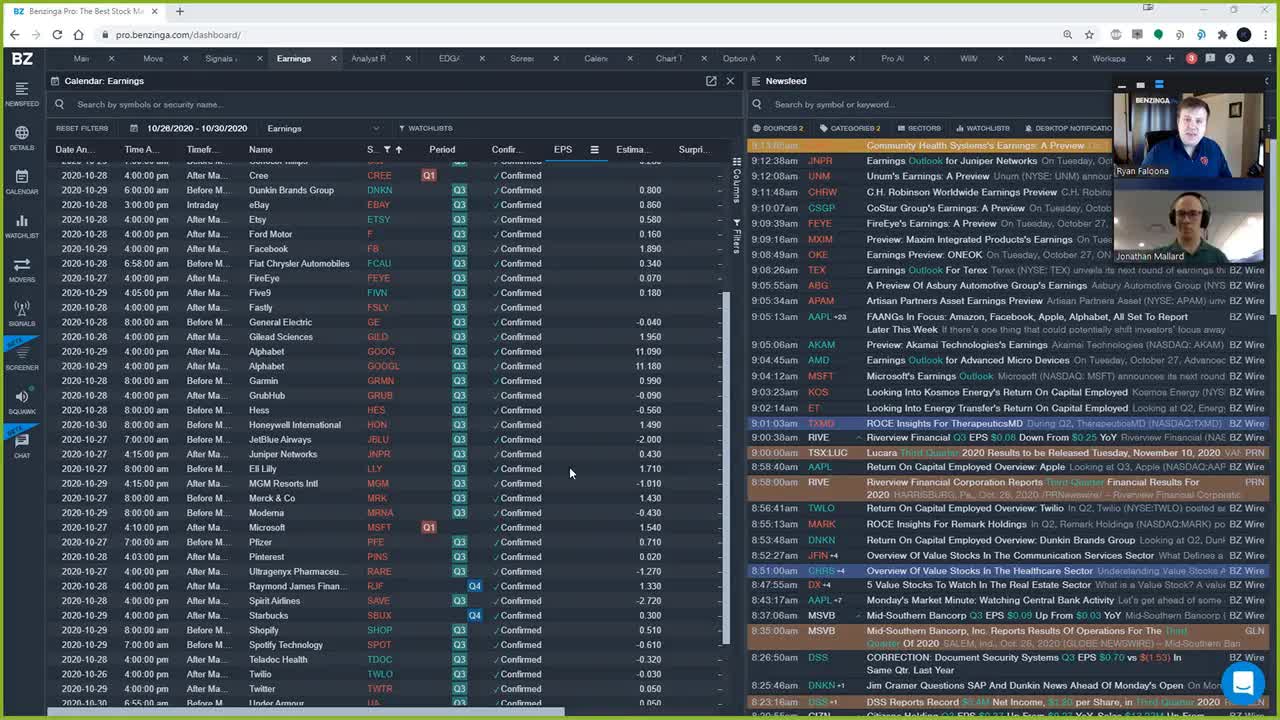Add a new workspace tab with plus
This screenshot has height=720, width=1280.
1170,59
